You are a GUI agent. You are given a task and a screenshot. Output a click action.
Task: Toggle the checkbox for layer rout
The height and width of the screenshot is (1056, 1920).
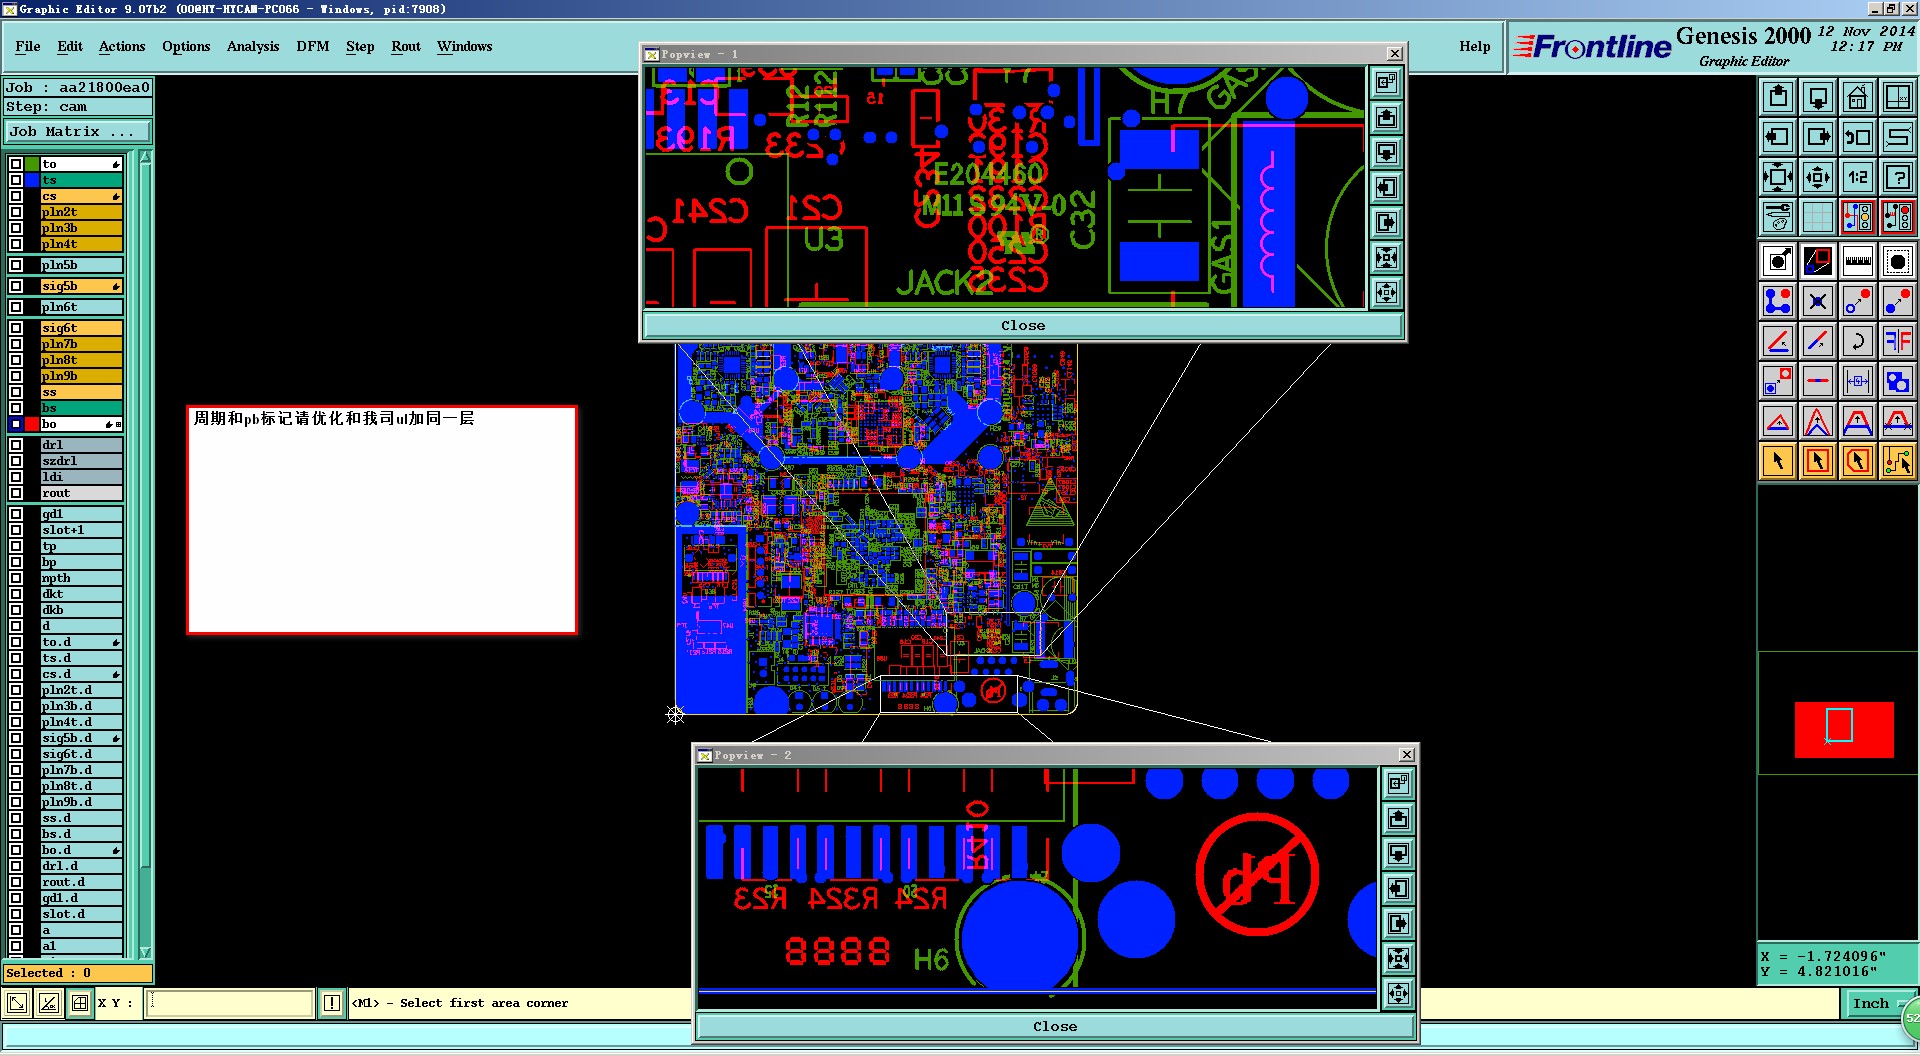click(x=16, y=493)
